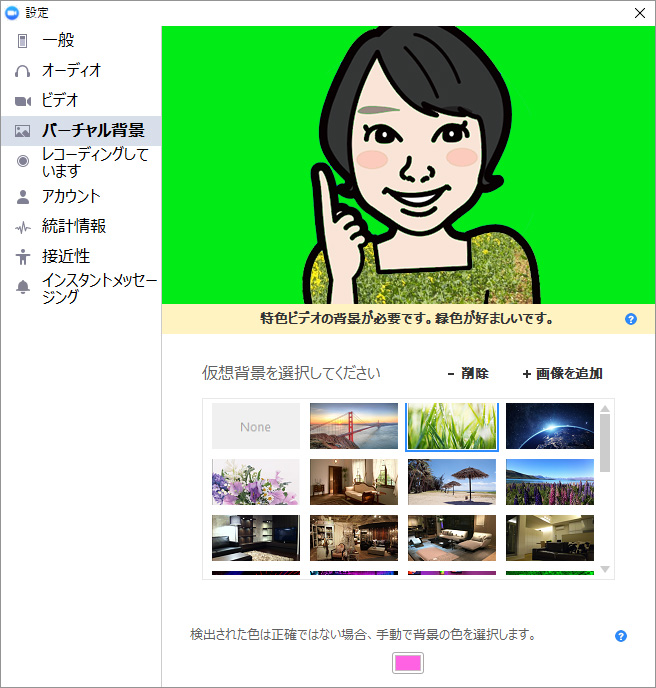The height and width of the screenshot is (688, 656).
Task: Click the camera icon for Video settings
Action: click(22, 101)
